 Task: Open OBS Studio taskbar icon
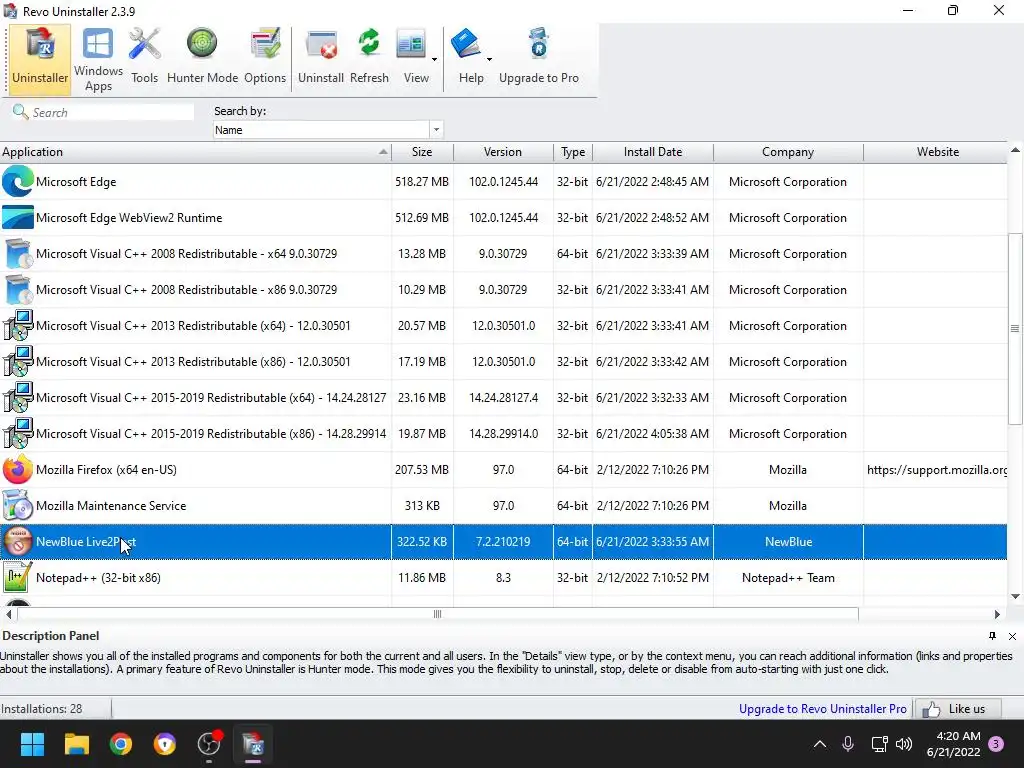[209, 744]
